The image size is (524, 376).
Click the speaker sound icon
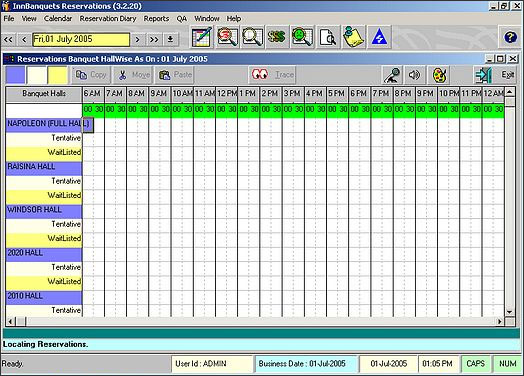(x=415, y=75)
